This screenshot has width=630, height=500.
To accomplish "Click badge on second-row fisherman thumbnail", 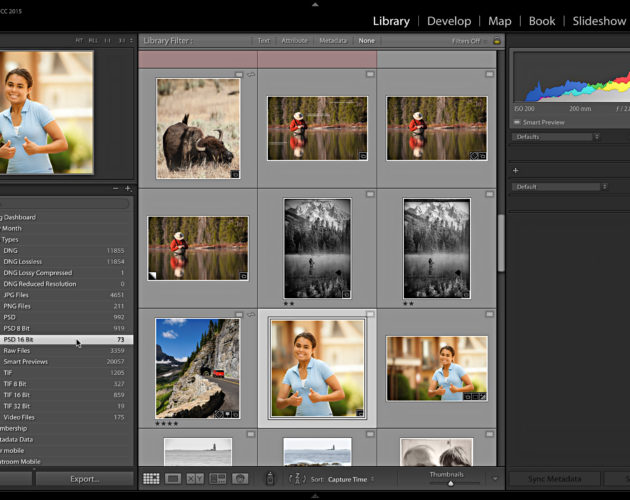I will click(x=243, y=276).
